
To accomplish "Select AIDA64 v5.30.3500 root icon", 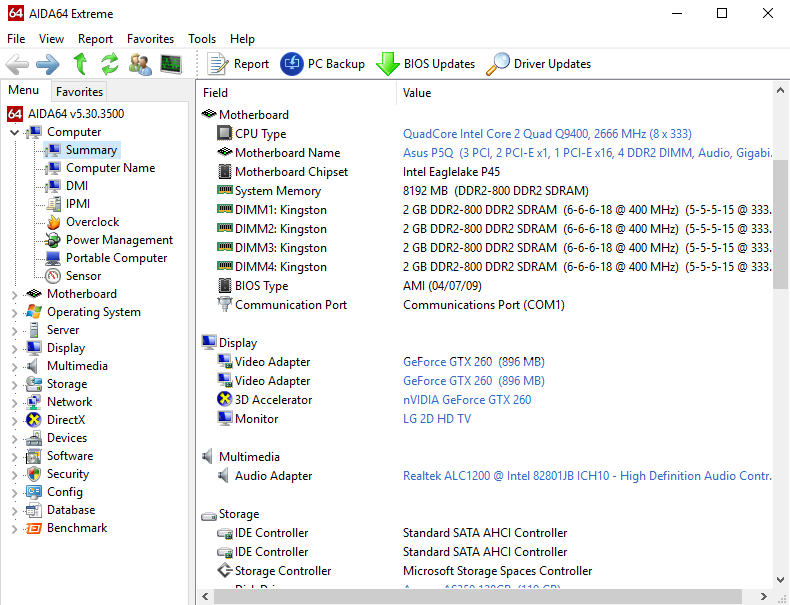I will tap(15, 114).
